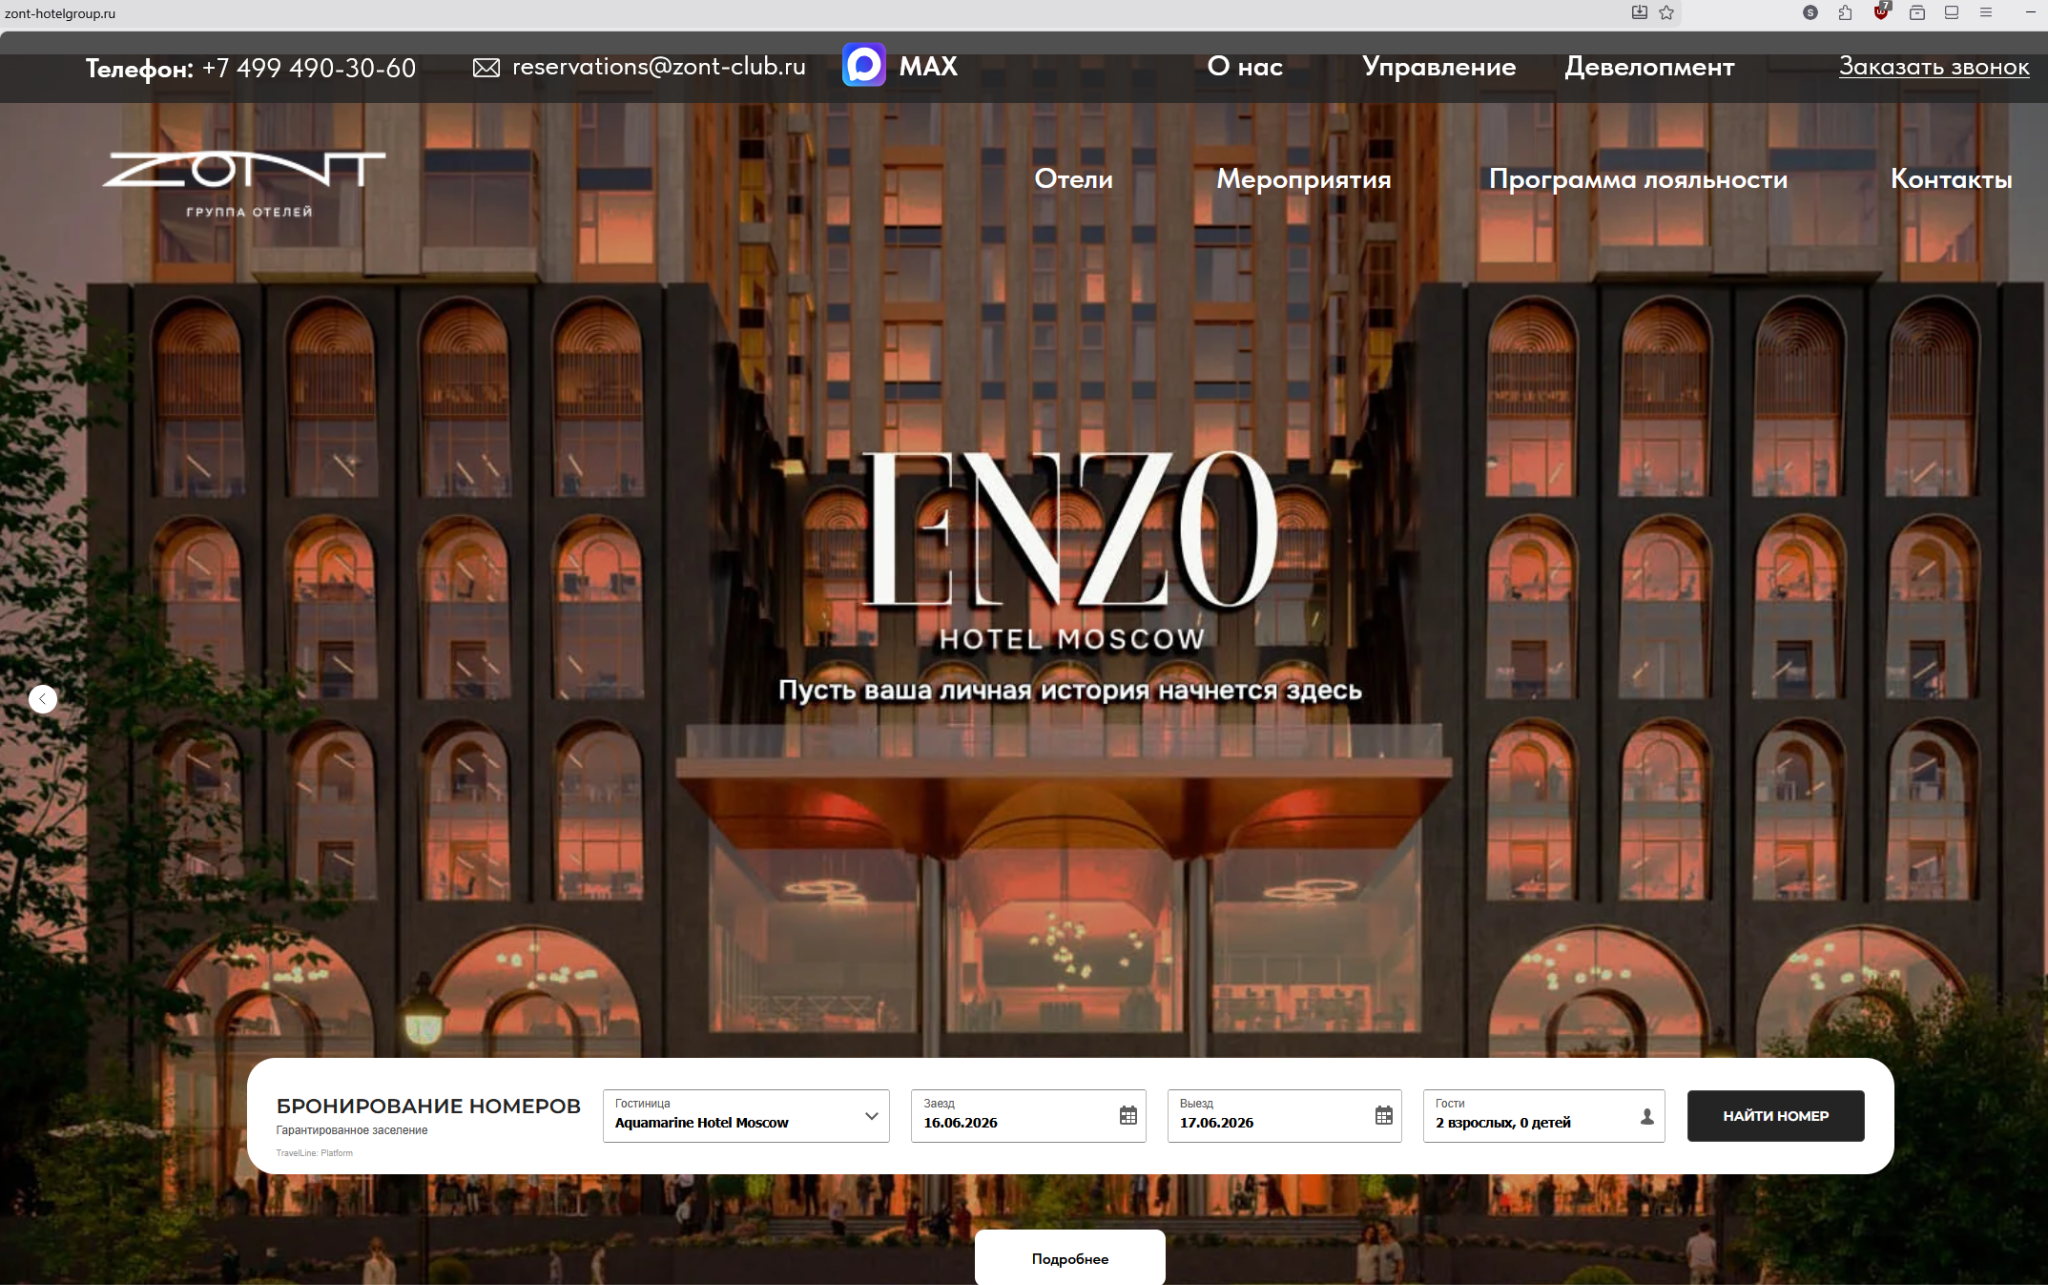This screenshot has width=2048, height=1285.
Task: Go to previous slide with left arrow
Action: 43,698
